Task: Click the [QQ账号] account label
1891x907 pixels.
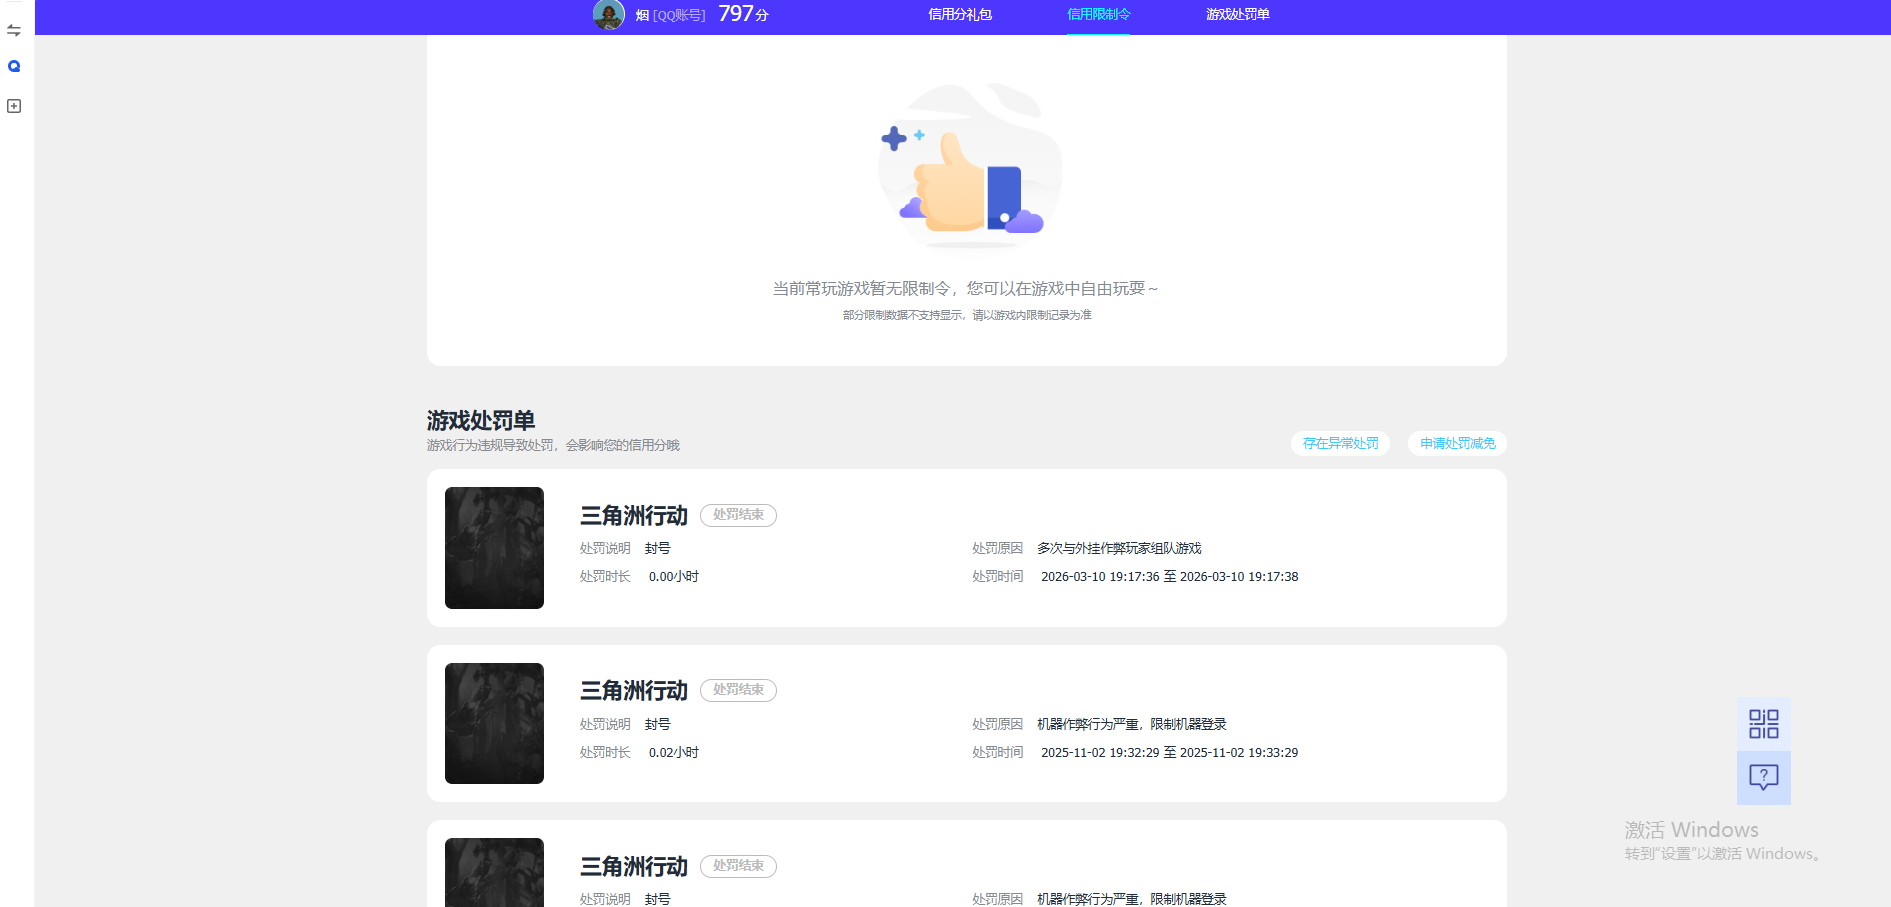Action: click(679, 15)
